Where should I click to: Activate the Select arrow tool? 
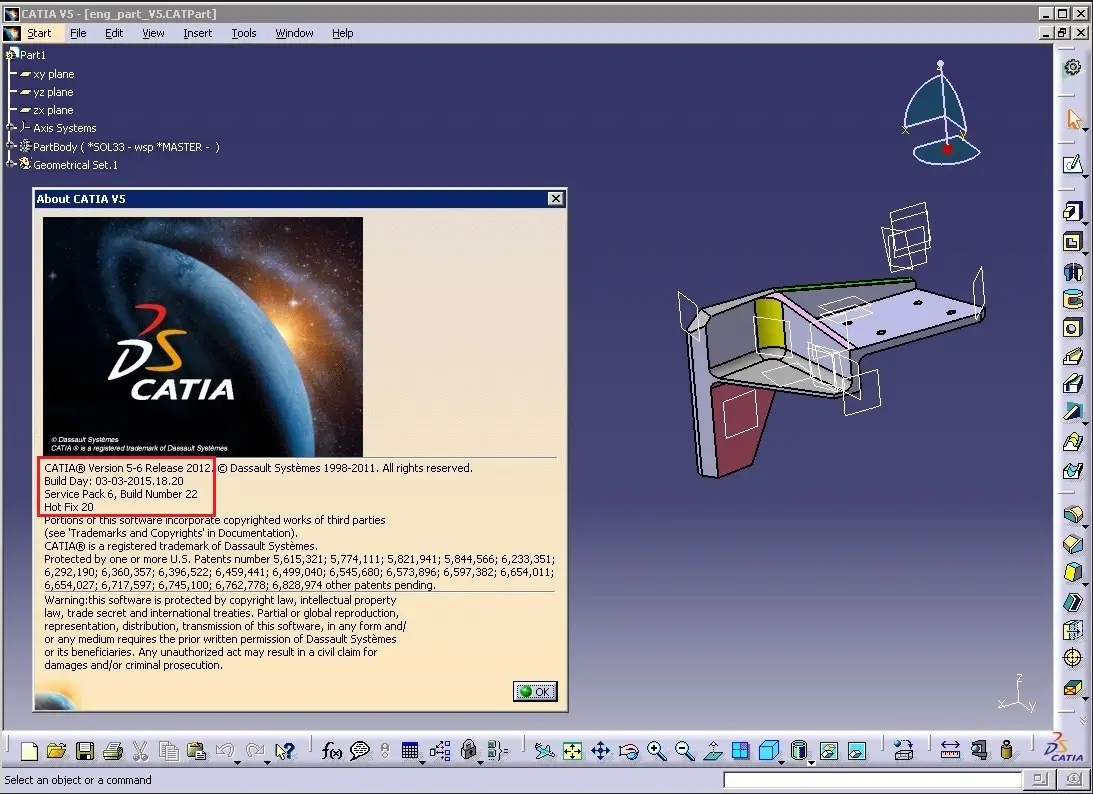[1073, 119]
